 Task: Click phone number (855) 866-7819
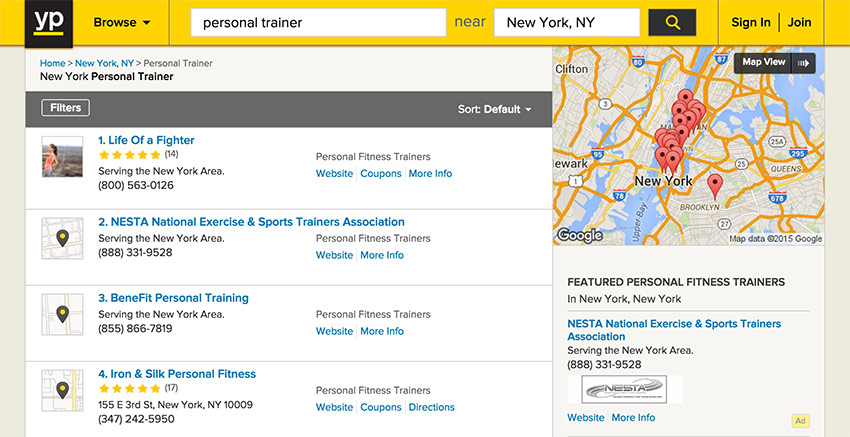(x=136, y=329)
